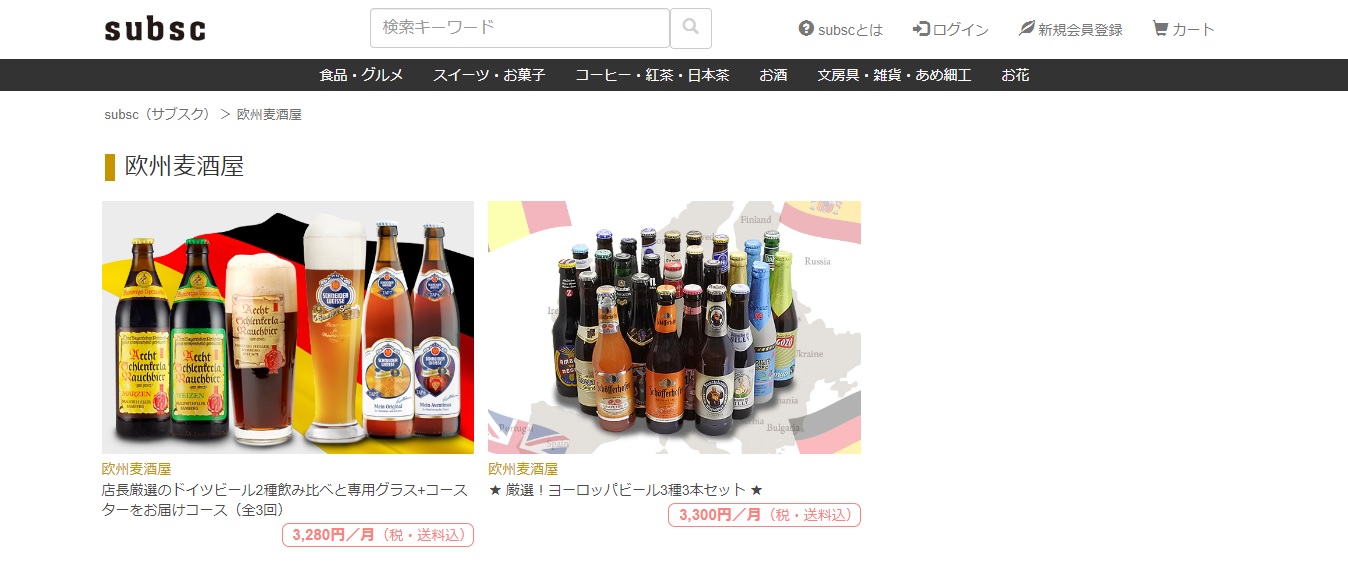1348x565 pixels.
Task: Open the ログイン link
Action: point(951,29)
